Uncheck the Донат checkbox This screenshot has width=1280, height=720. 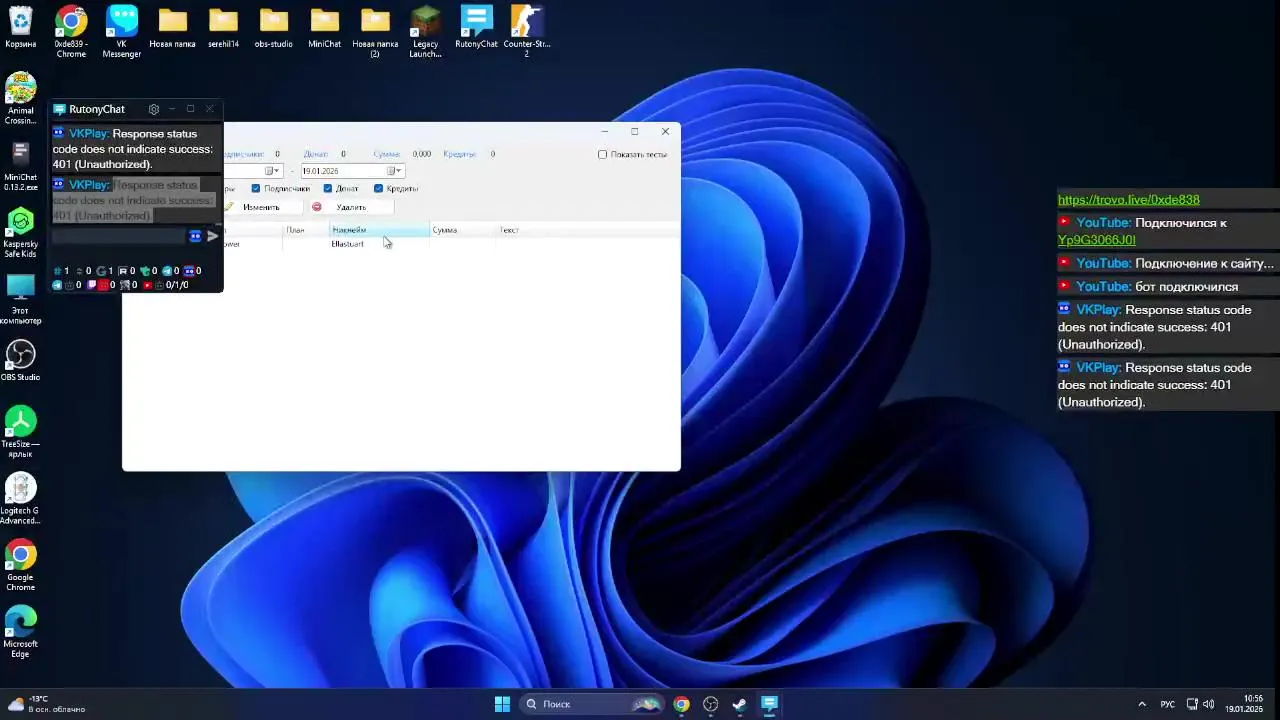(x=327, y=188)
